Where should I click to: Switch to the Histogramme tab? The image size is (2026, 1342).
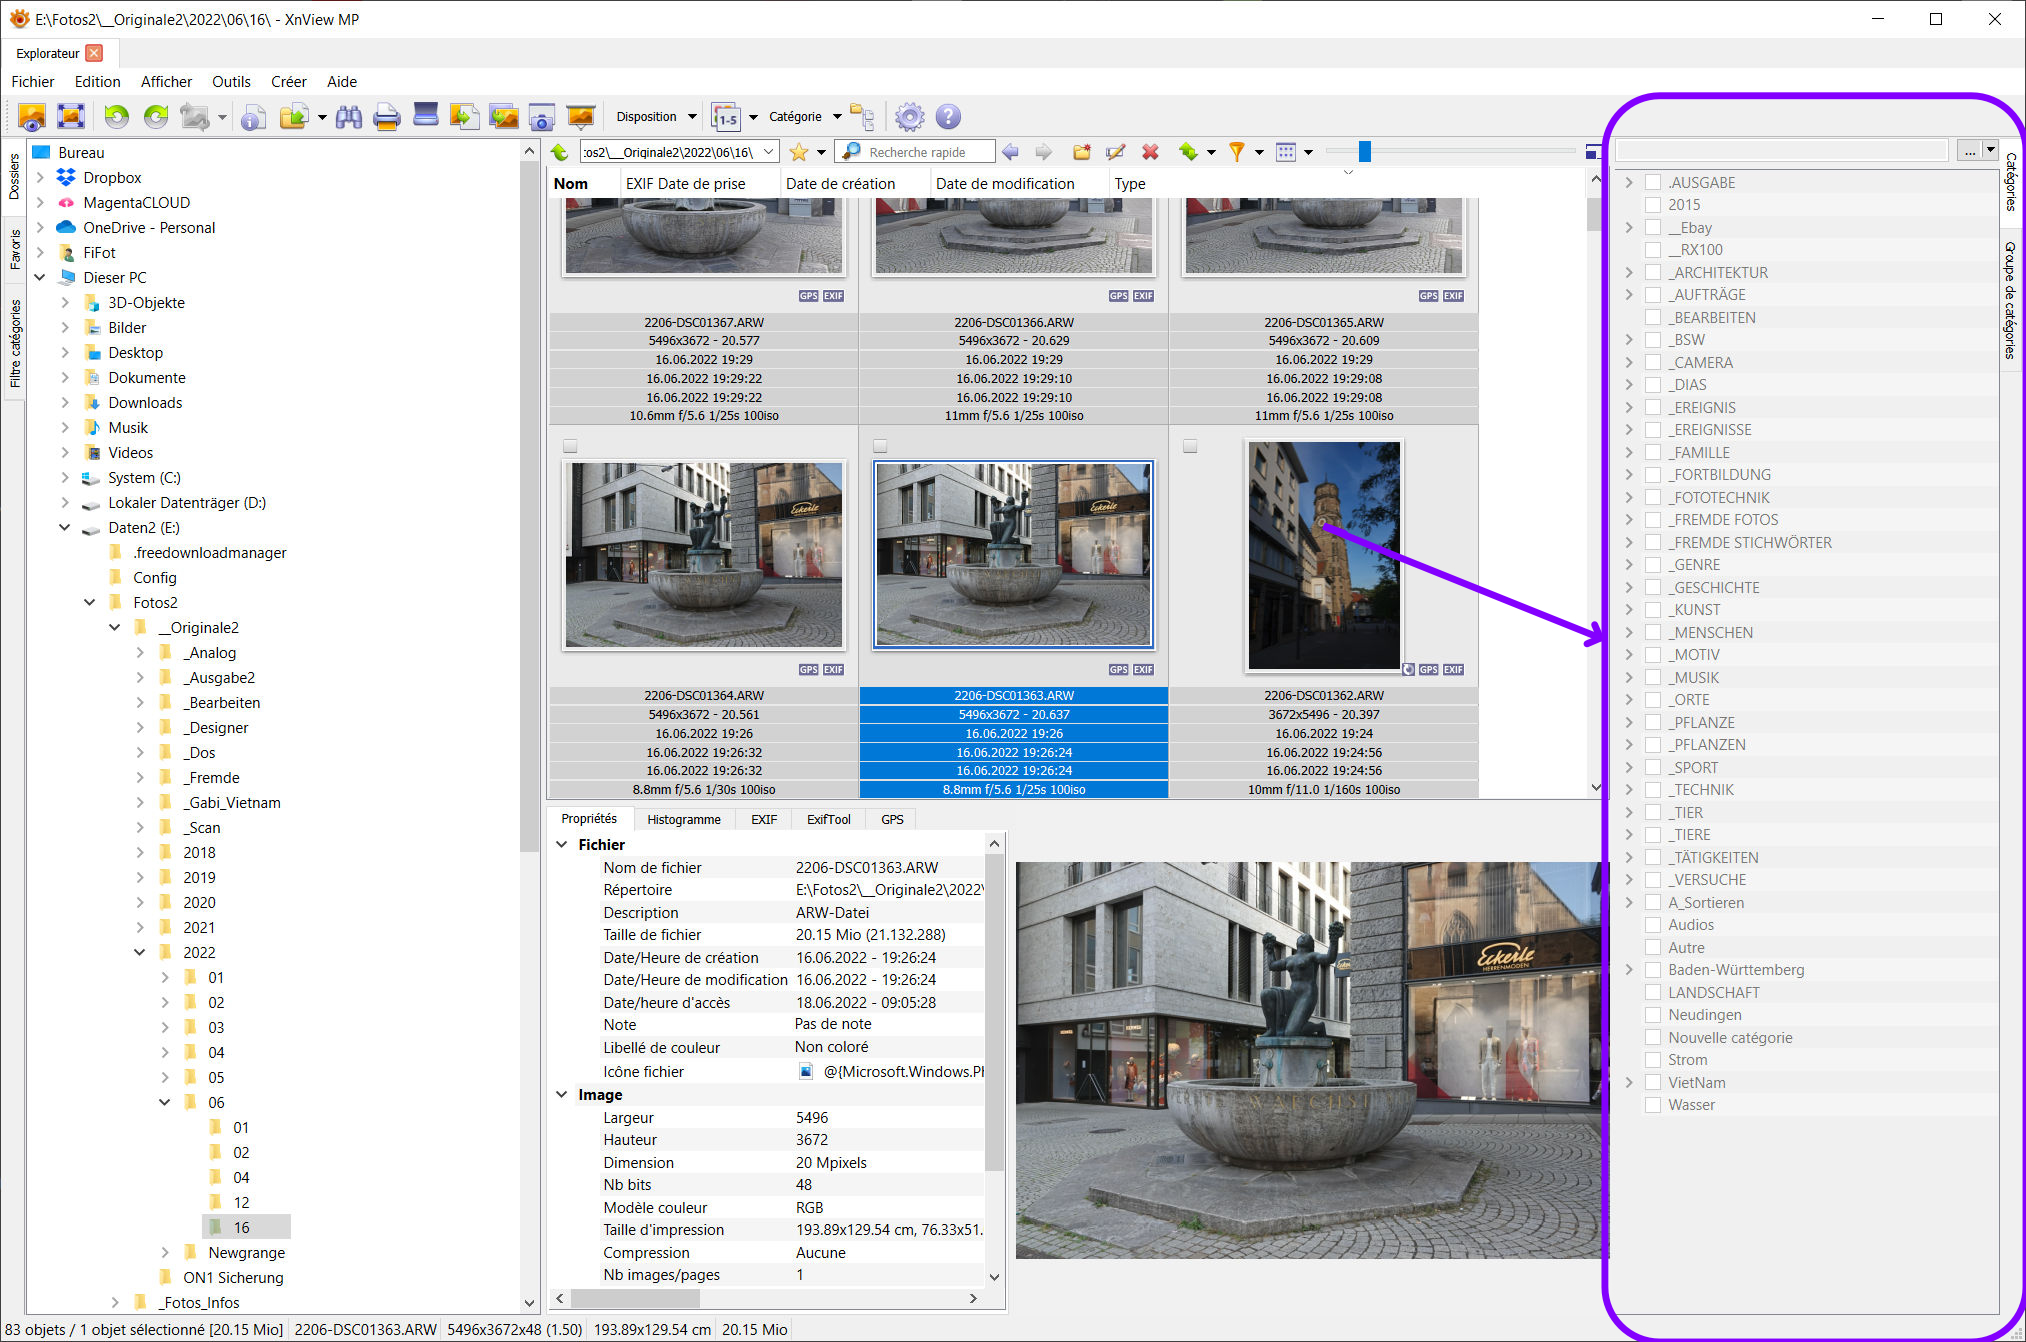(x=683, y=819)
